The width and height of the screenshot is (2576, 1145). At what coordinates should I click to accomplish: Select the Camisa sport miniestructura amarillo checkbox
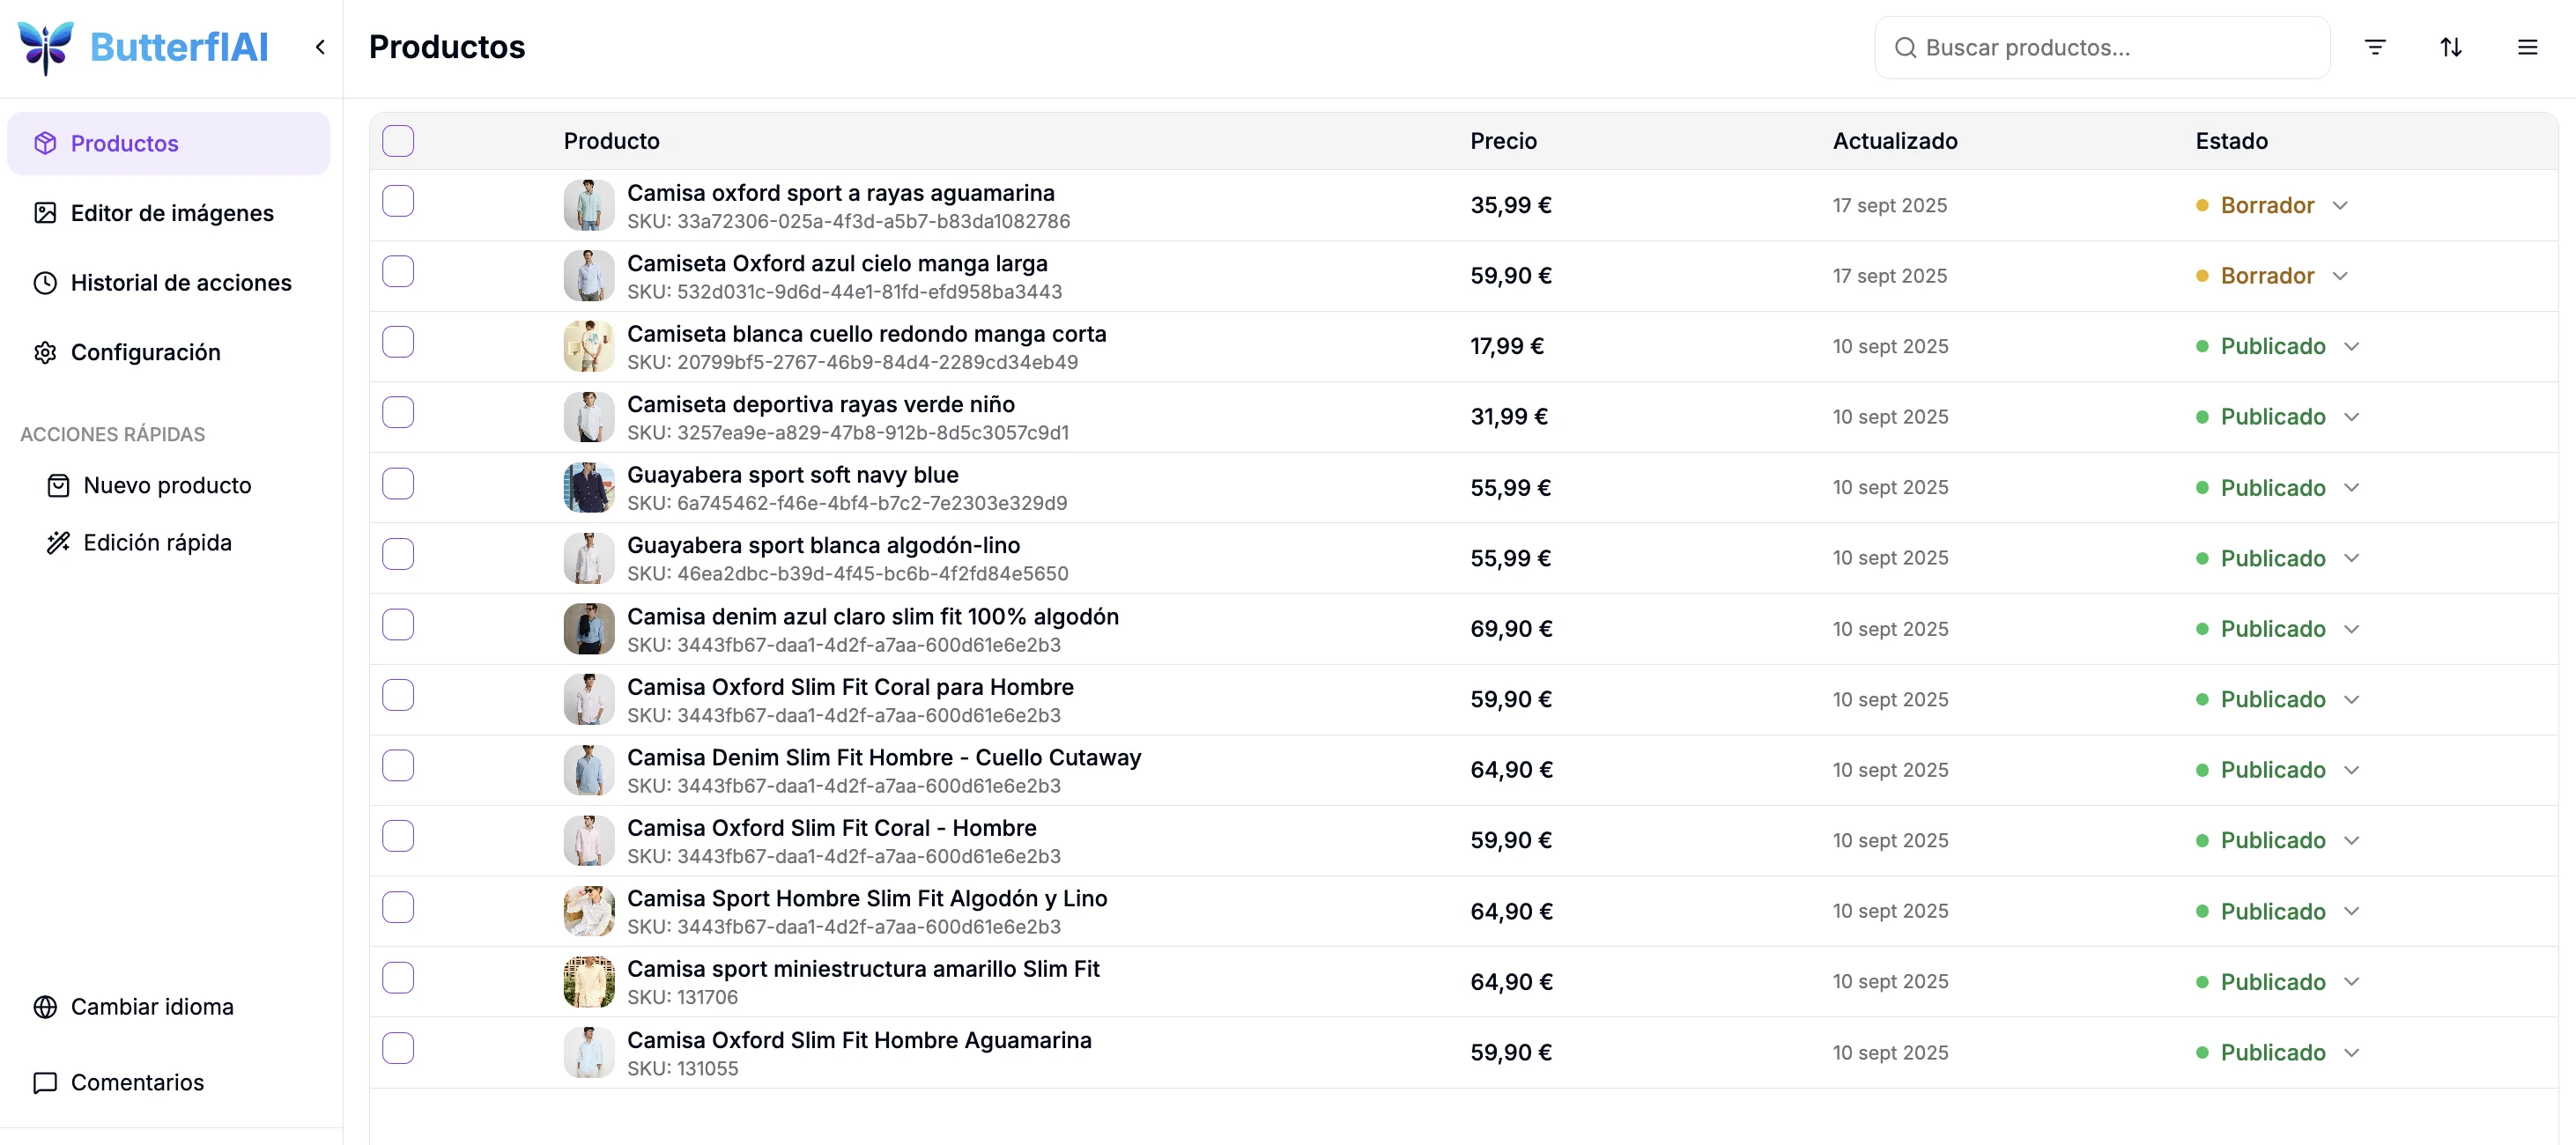(x=398, y=978)
